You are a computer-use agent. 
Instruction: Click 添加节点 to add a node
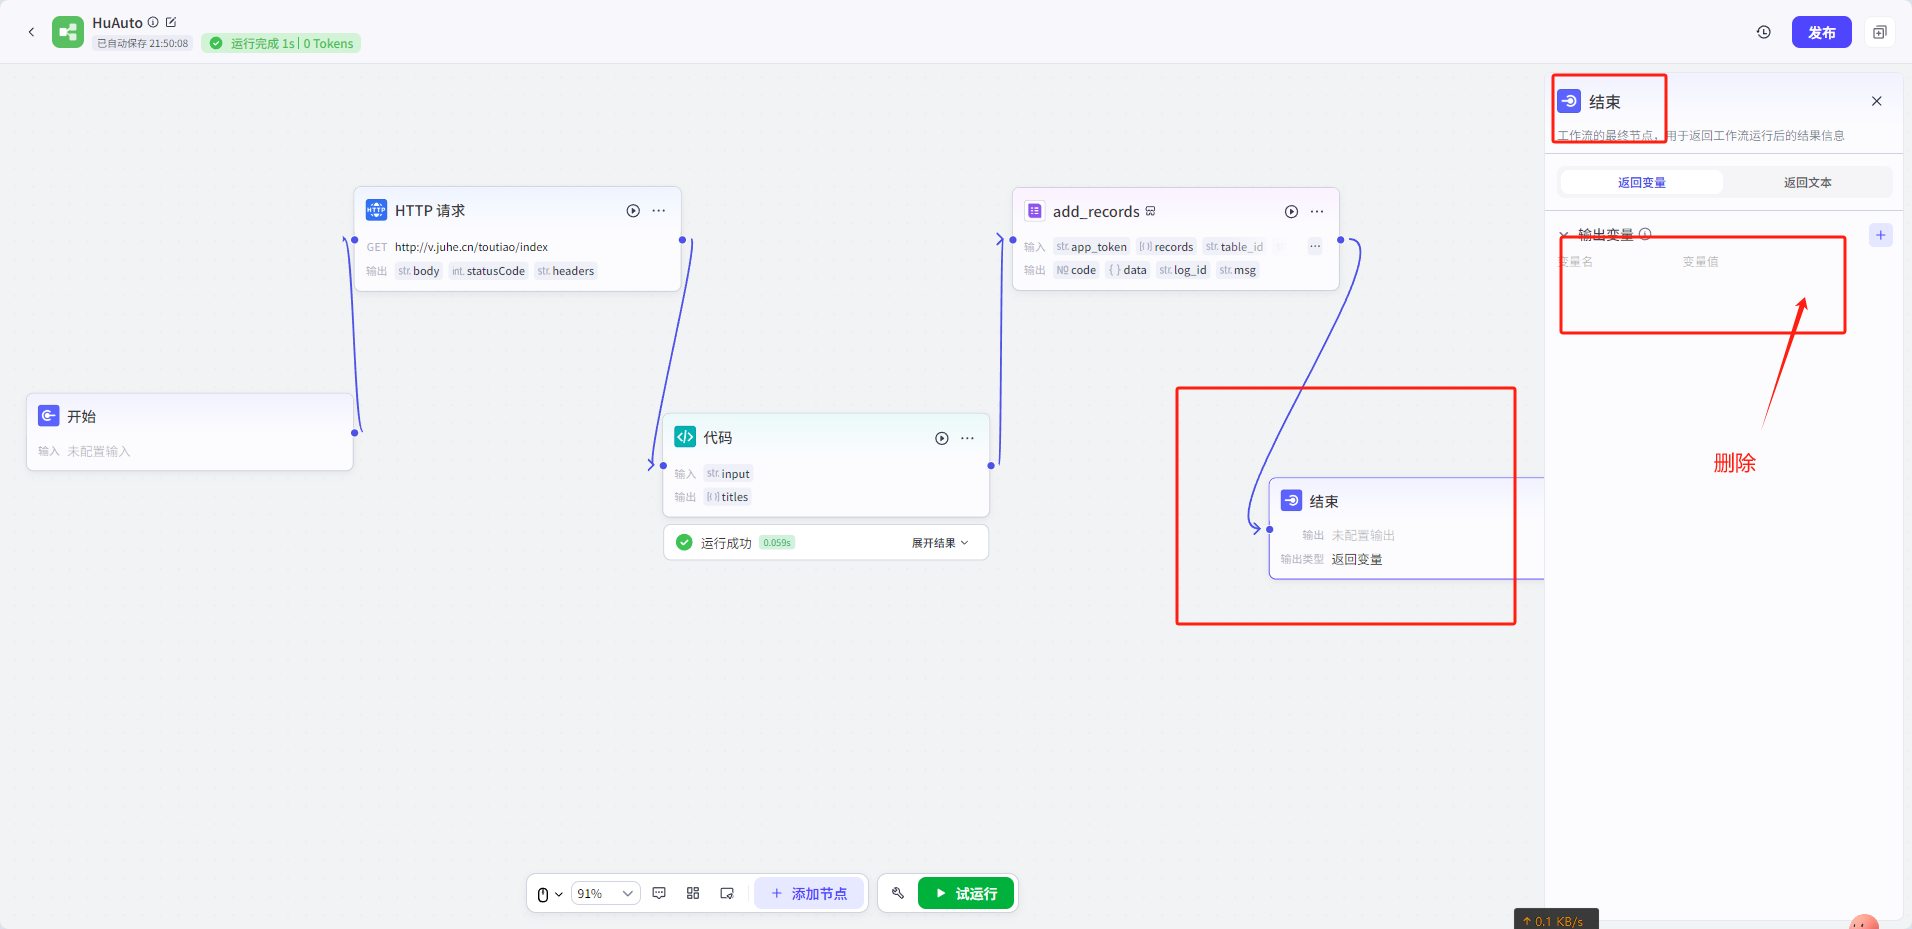pos(809,893)
